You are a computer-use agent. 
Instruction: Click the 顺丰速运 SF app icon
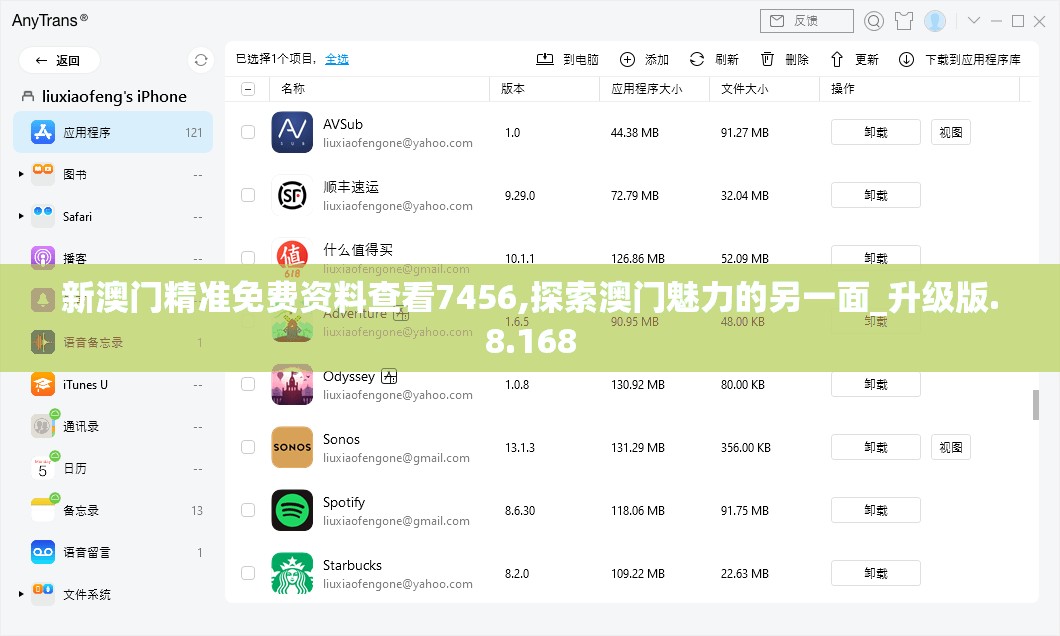click(292, 195)
